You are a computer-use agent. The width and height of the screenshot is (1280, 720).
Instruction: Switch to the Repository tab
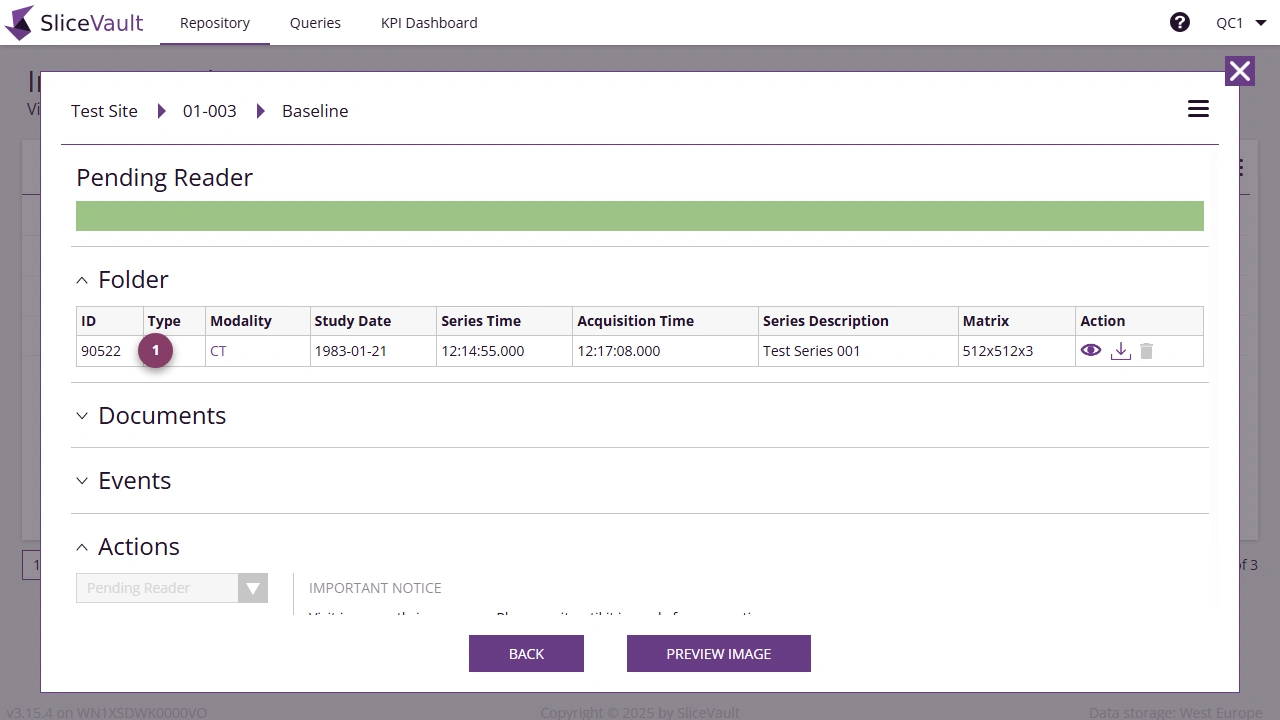214,22
